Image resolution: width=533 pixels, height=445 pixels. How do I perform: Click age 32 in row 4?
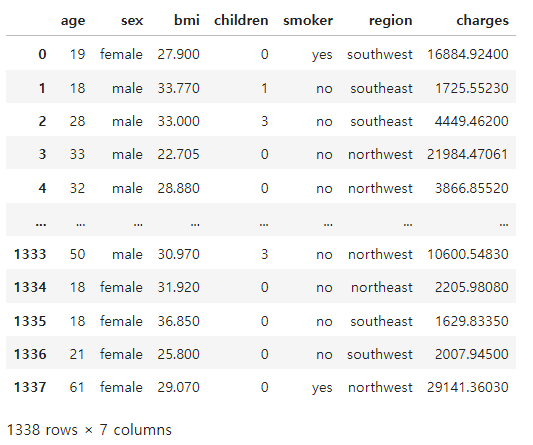coord(78,188)
